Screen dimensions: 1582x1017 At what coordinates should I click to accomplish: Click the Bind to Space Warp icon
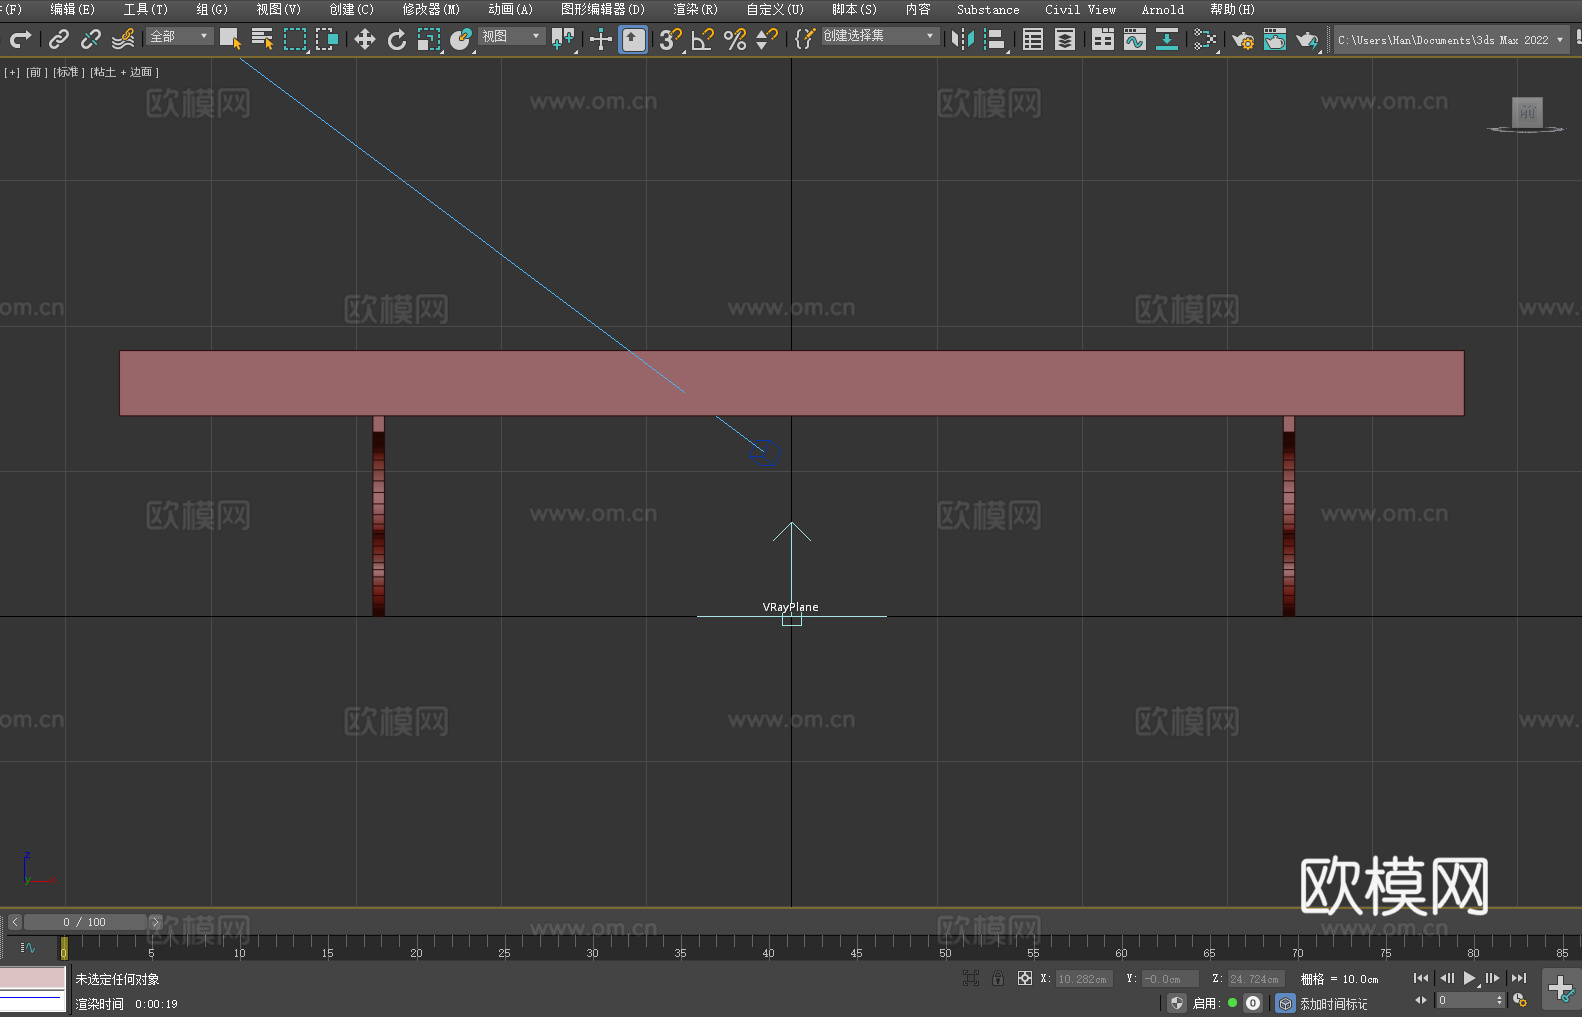coord(123,39)
